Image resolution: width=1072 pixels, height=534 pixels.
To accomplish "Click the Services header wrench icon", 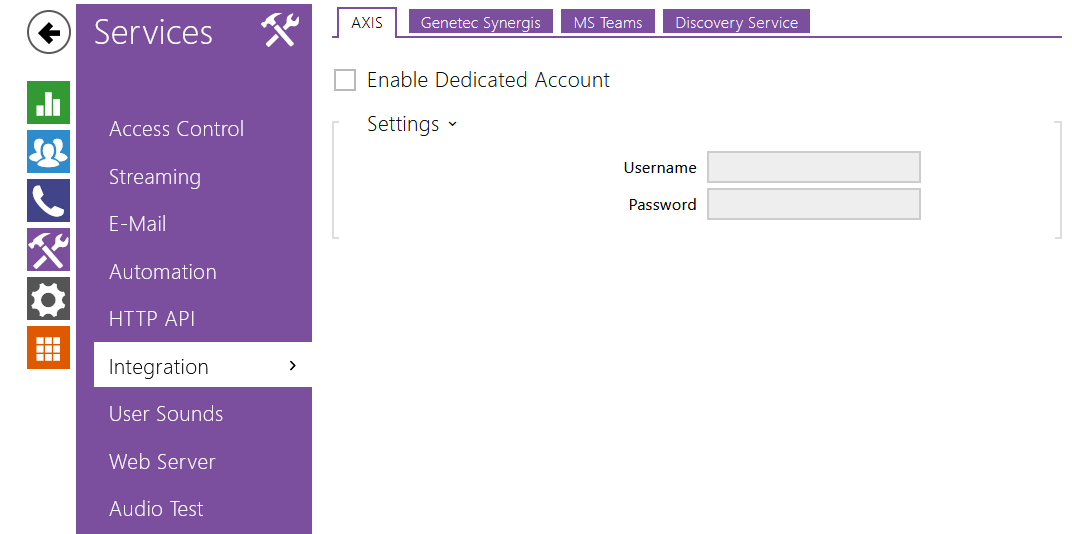I will [280, 31].
